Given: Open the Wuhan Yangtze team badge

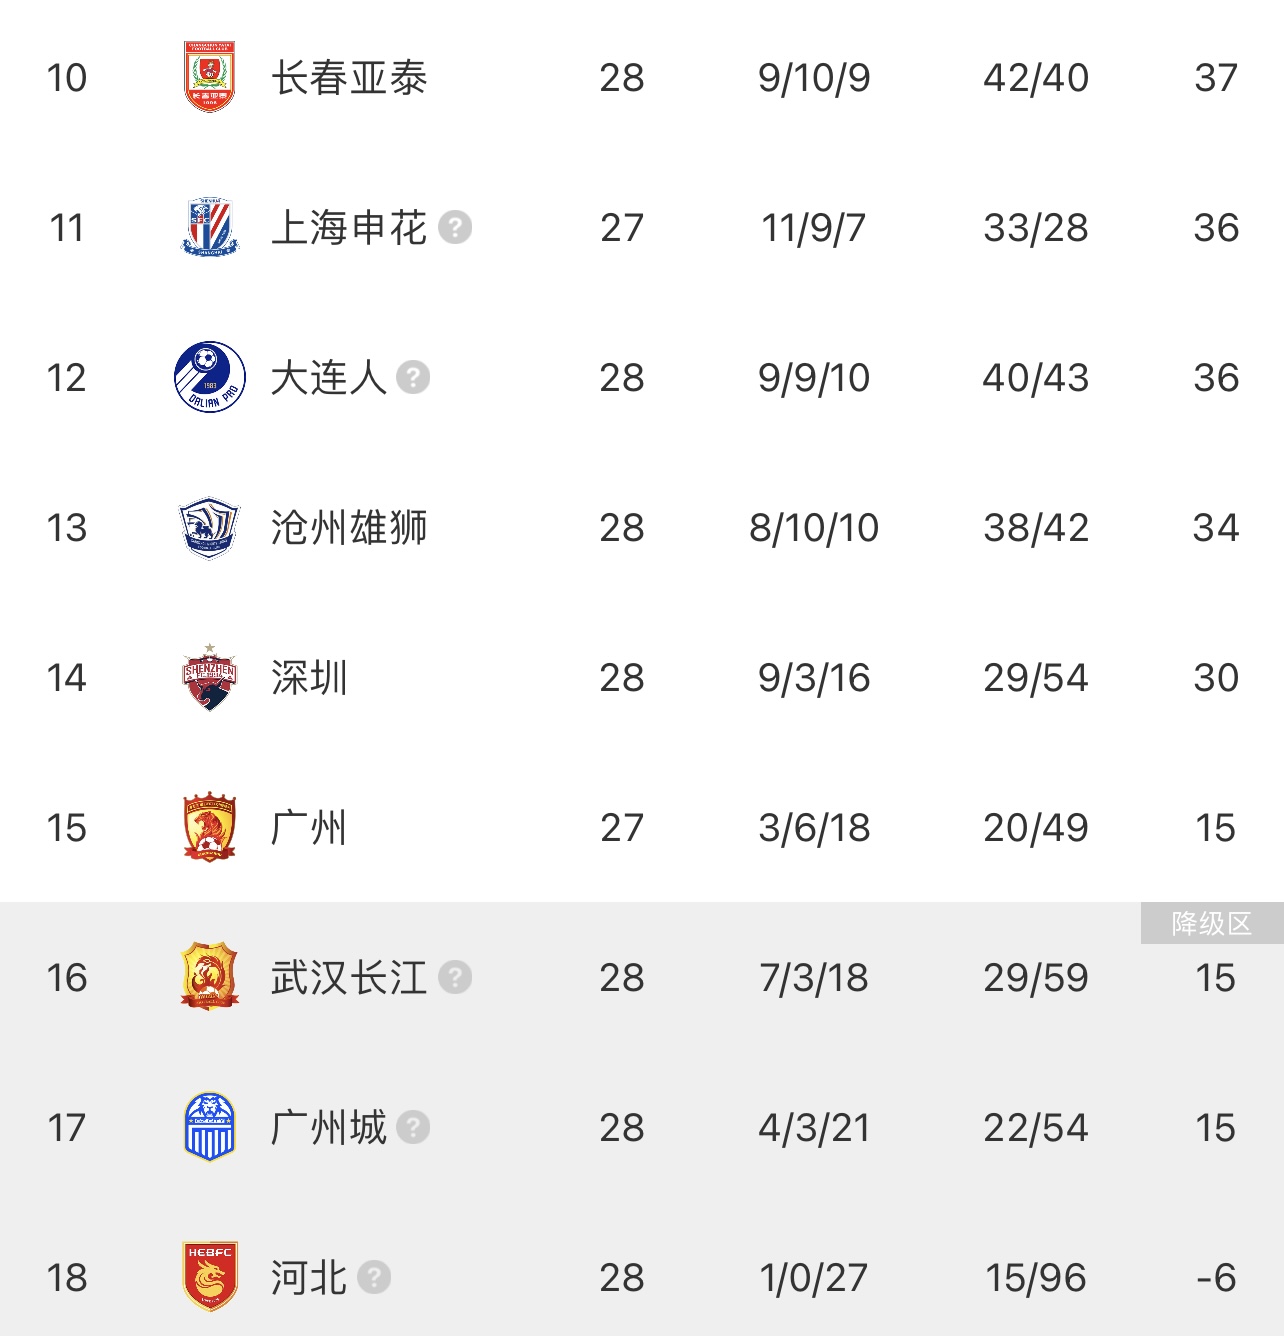Looking at the screenshot, I should 209,976.
